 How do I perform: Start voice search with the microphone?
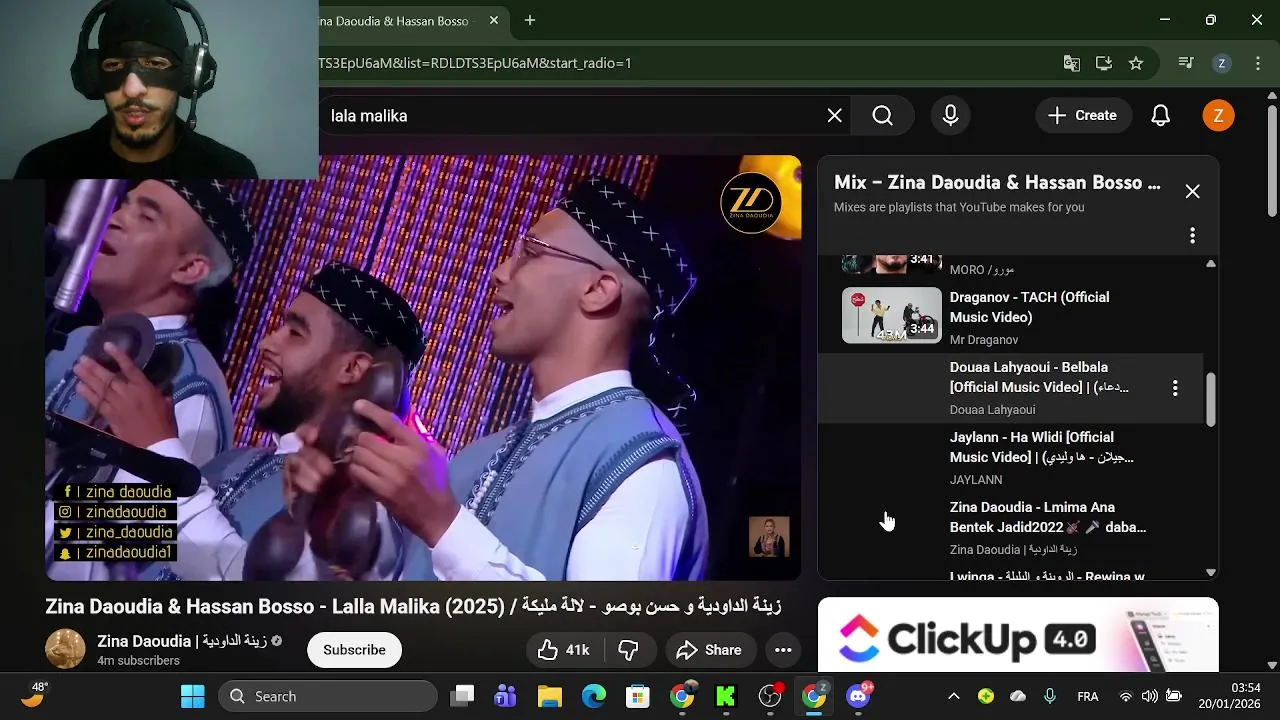click(951, 116)
